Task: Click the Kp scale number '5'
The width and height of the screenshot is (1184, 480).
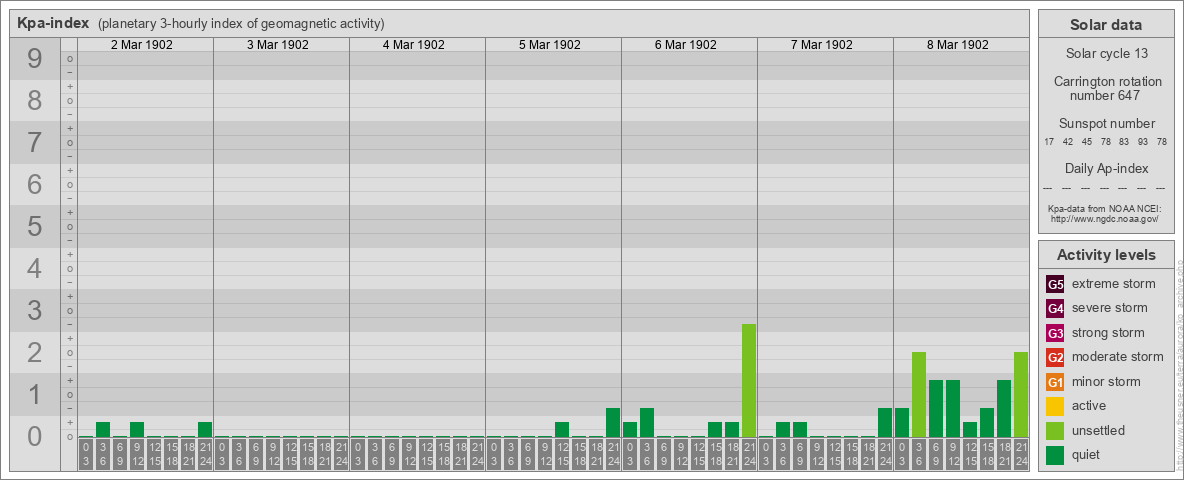Action: [x=34, y=226]
